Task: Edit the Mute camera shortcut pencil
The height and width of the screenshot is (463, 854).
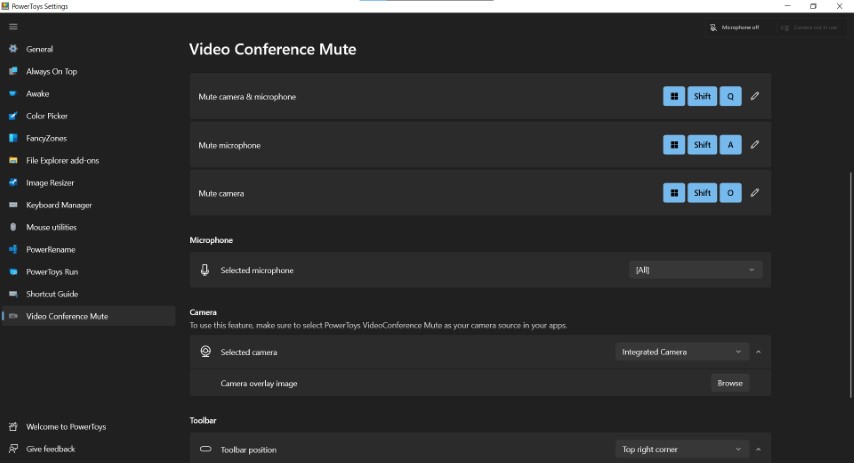Action: [x=755, y=193]
